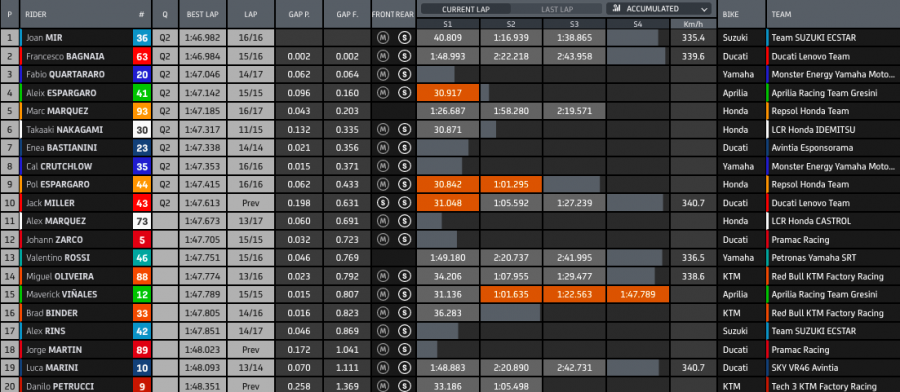Click Francesco BAGNAIA's rear tyre S icon
This screenshot has width=900, height=392.
(x=404, y=56)
